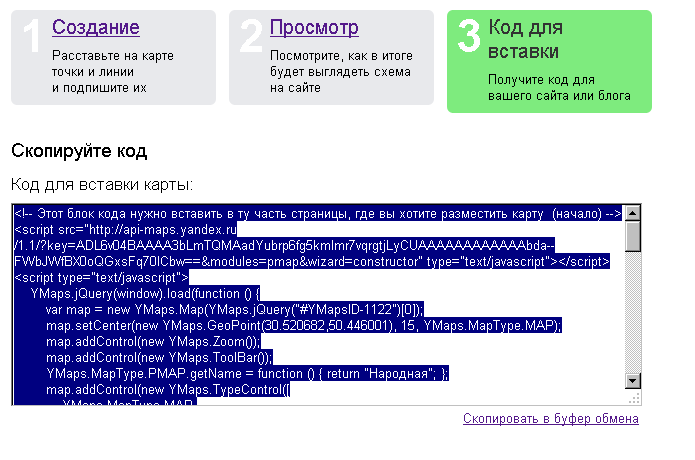The image size is (695, 460).
Task: Click the large number 3 step badge
Action: point(469,35)
